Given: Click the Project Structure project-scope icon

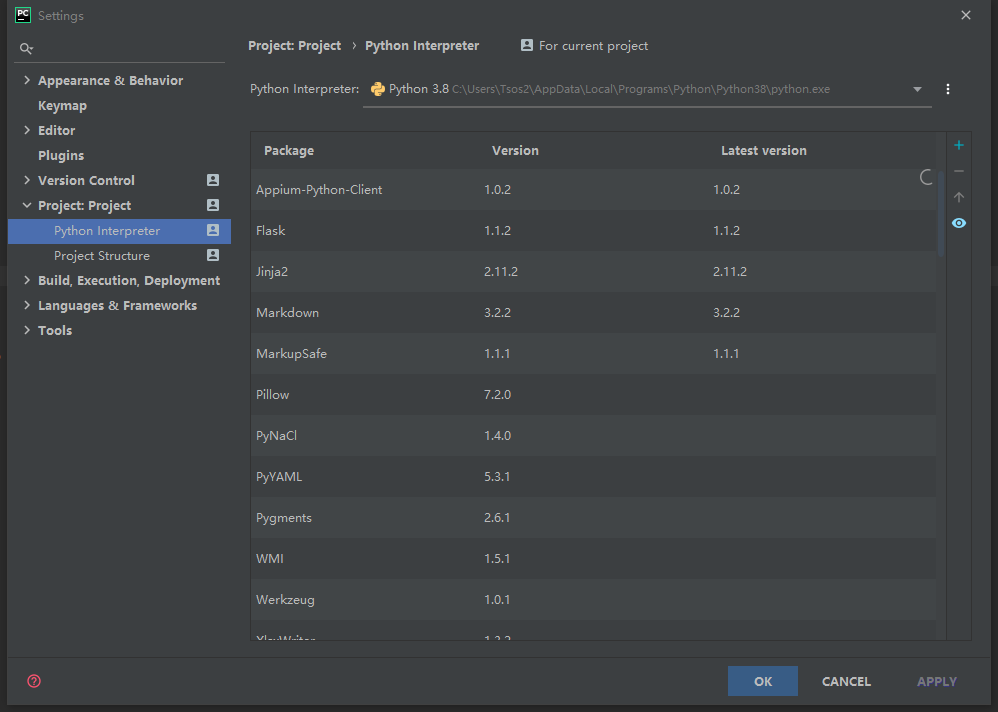Looking at the screenshot, I should pyautogui.click(x=212, y=255).
